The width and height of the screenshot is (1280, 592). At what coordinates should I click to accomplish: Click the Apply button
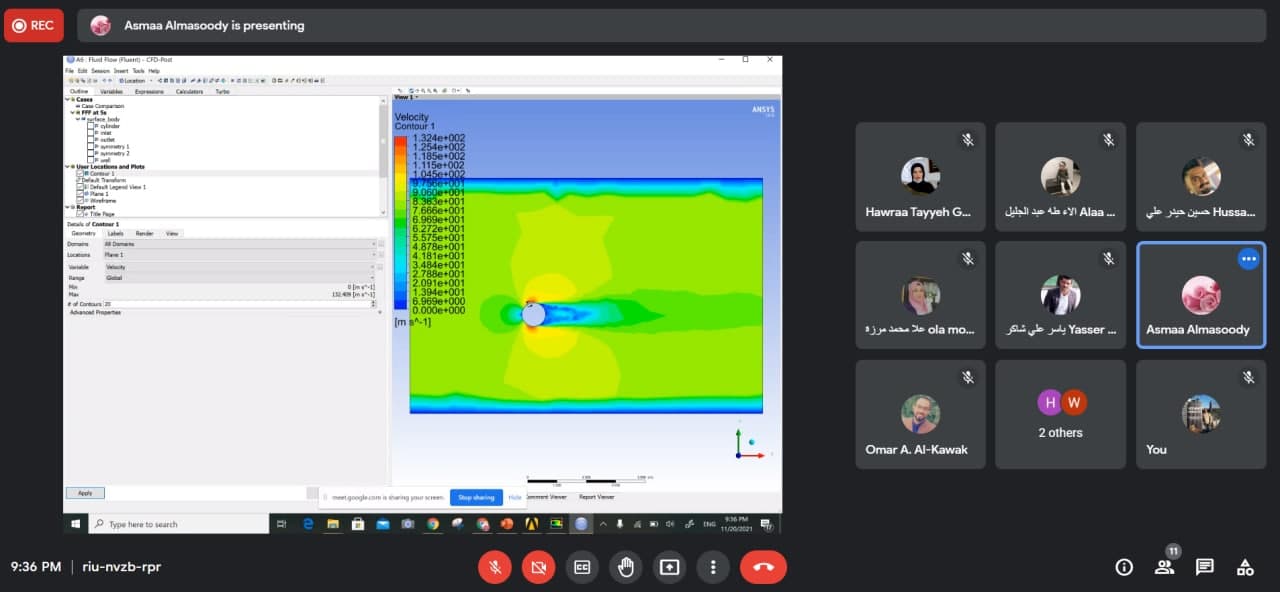tap(85, 493)
